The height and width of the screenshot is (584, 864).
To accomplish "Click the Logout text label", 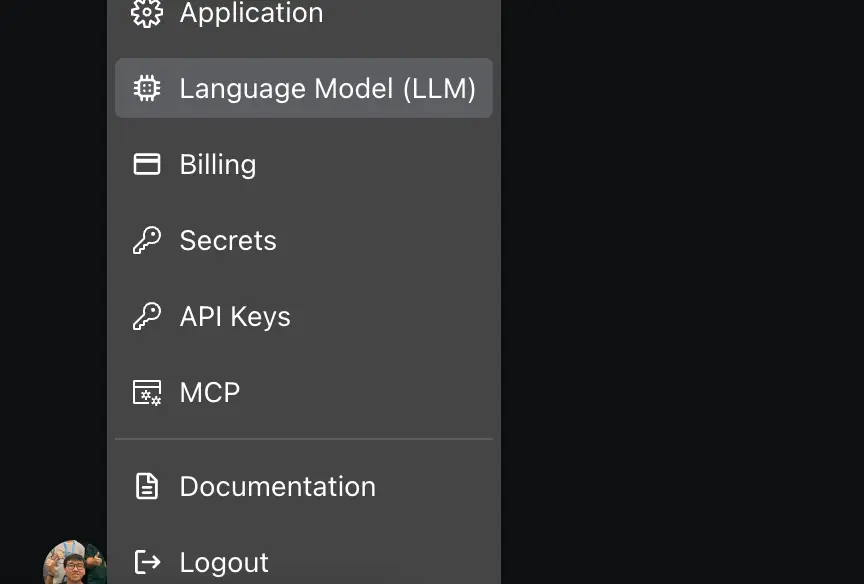I will (x=223, y=562).
